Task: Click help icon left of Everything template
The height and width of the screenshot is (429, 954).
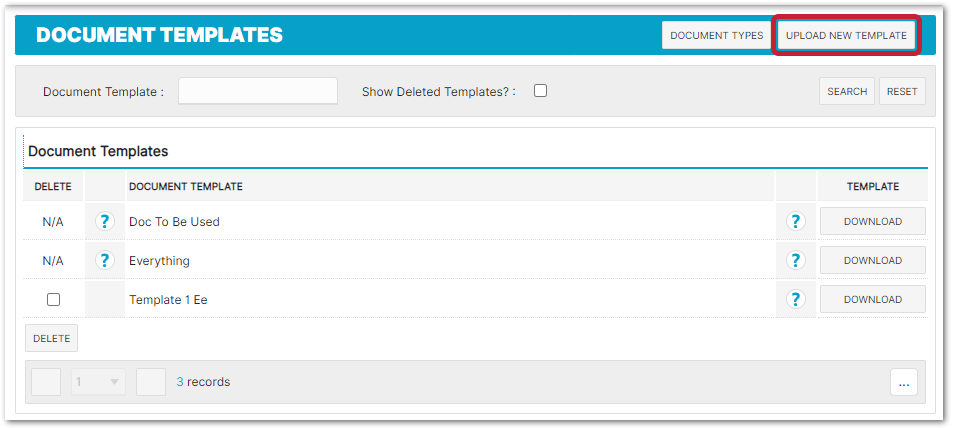Action: point(105,261)
